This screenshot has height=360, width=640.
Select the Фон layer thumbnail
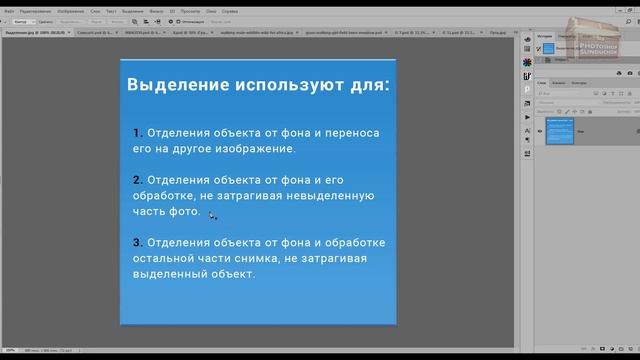[560, 131]
